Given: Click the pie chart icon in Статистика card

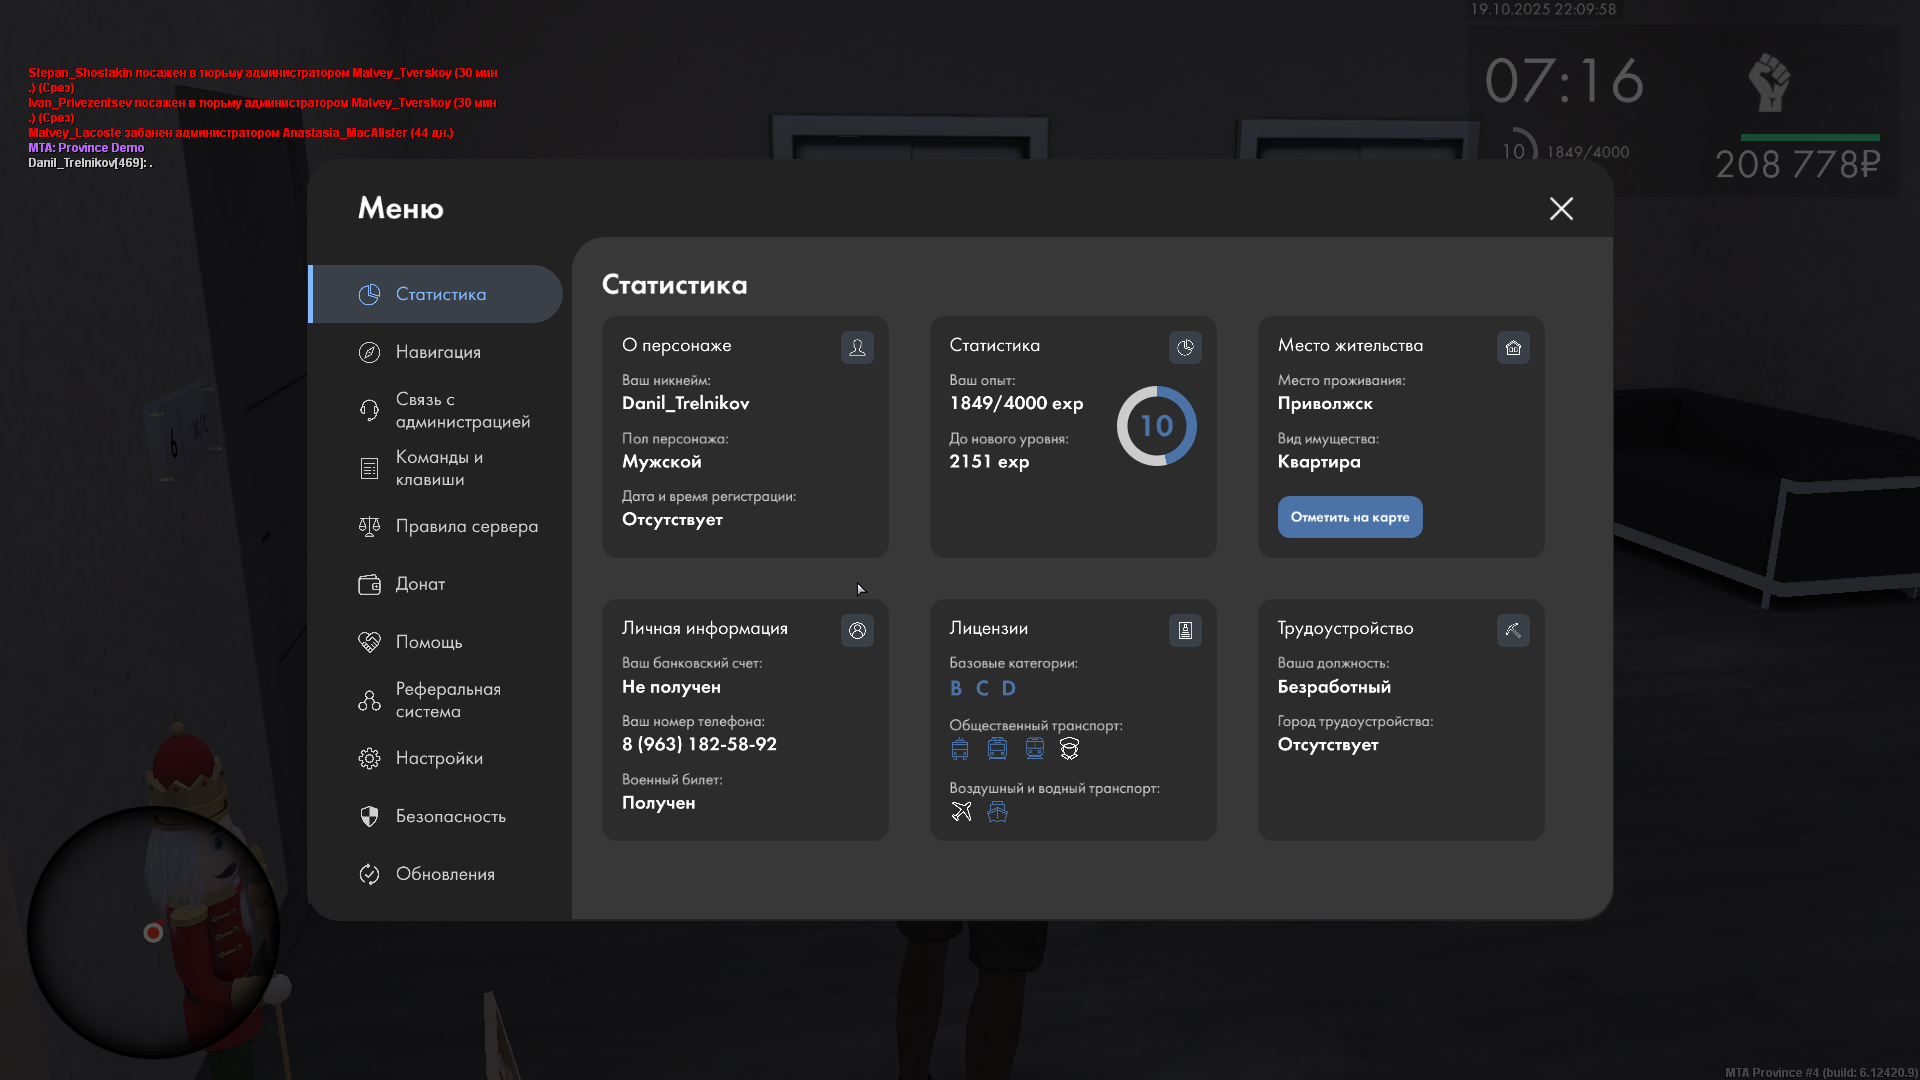Looking at the screenshot, I should [1185, 347].
